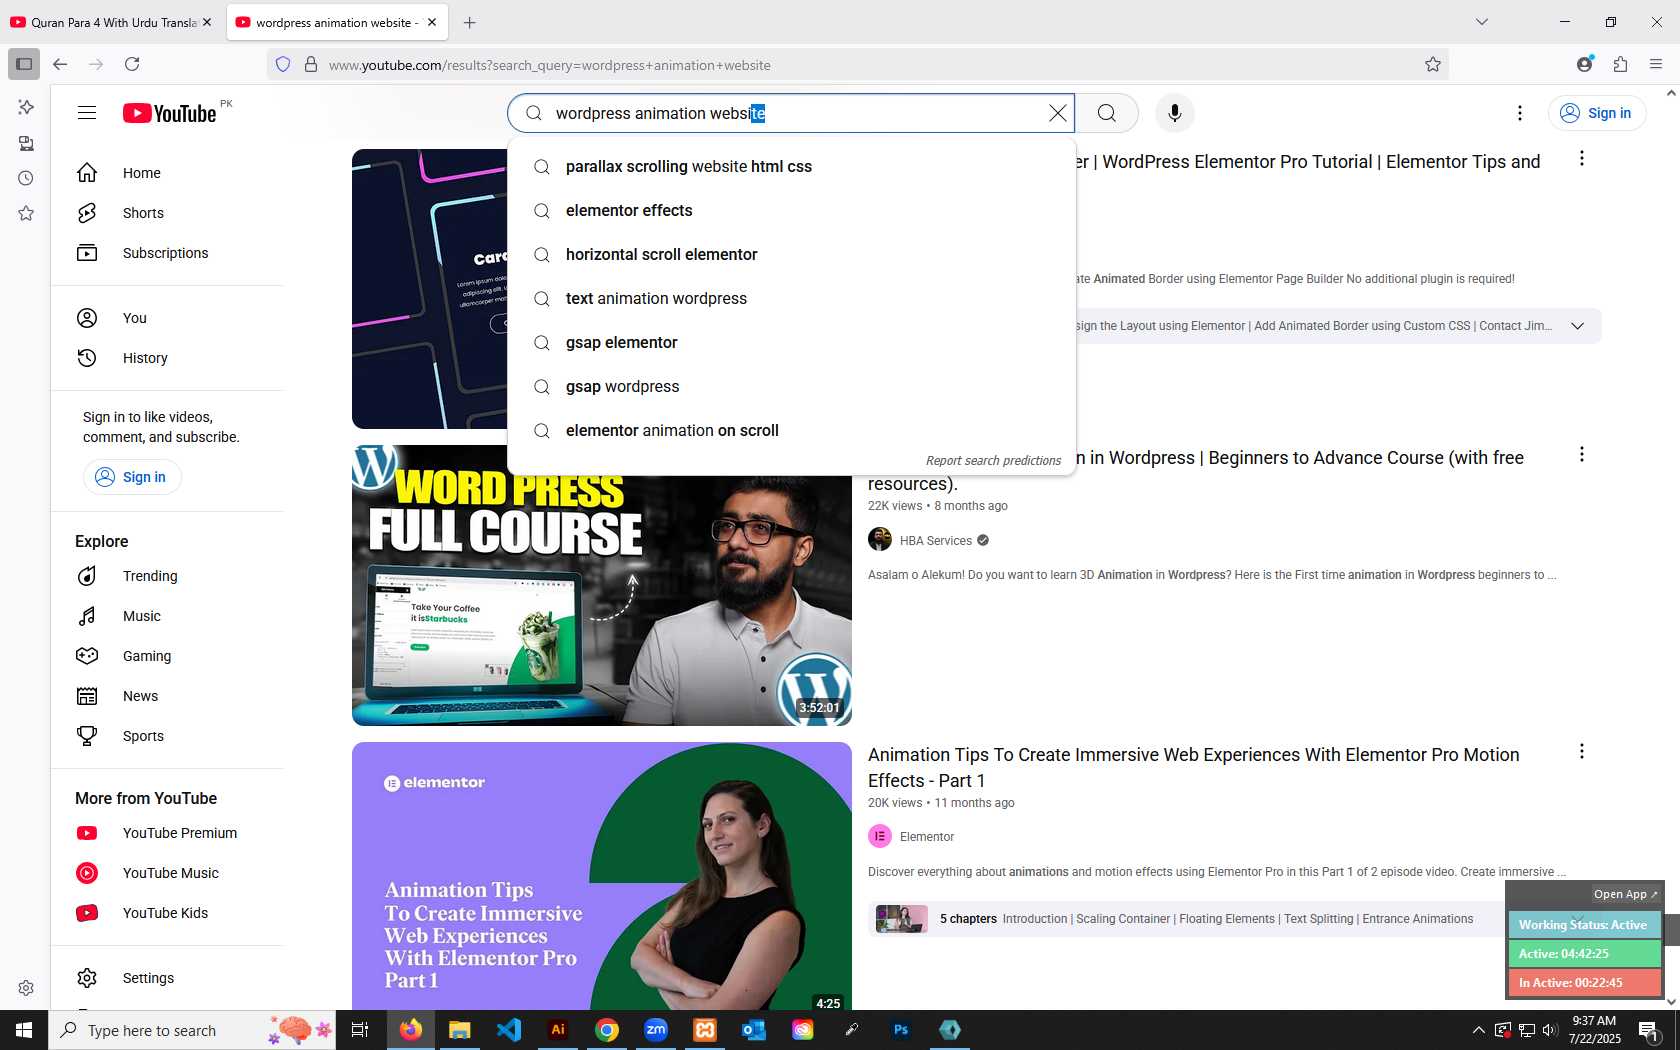Reload the current page
The height and width of the screenshot is (1050, 1680).
(132, 64)
